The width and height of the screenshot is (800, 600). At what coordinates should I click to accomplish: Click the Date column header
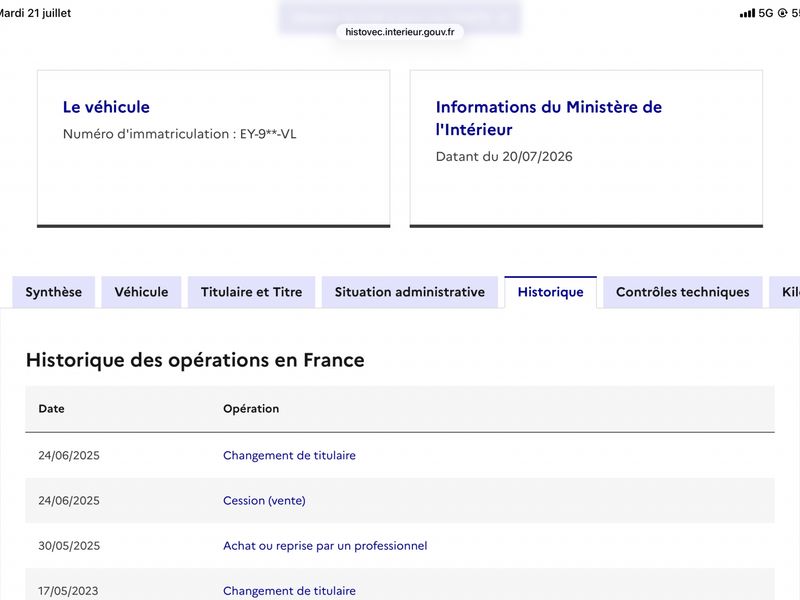pos(51,409)
